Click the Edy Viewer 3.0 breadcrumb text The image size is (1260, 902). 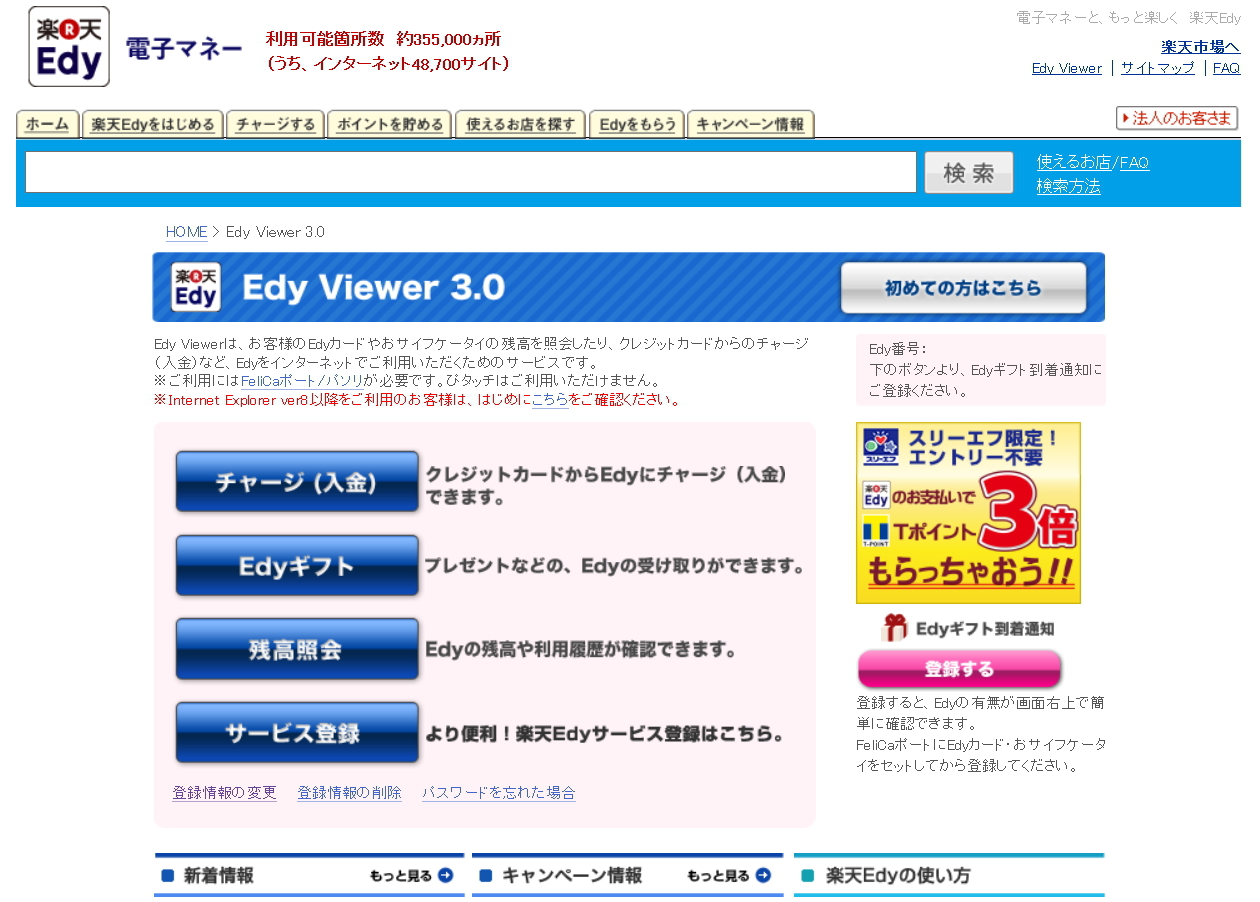[x=275, y=232]
